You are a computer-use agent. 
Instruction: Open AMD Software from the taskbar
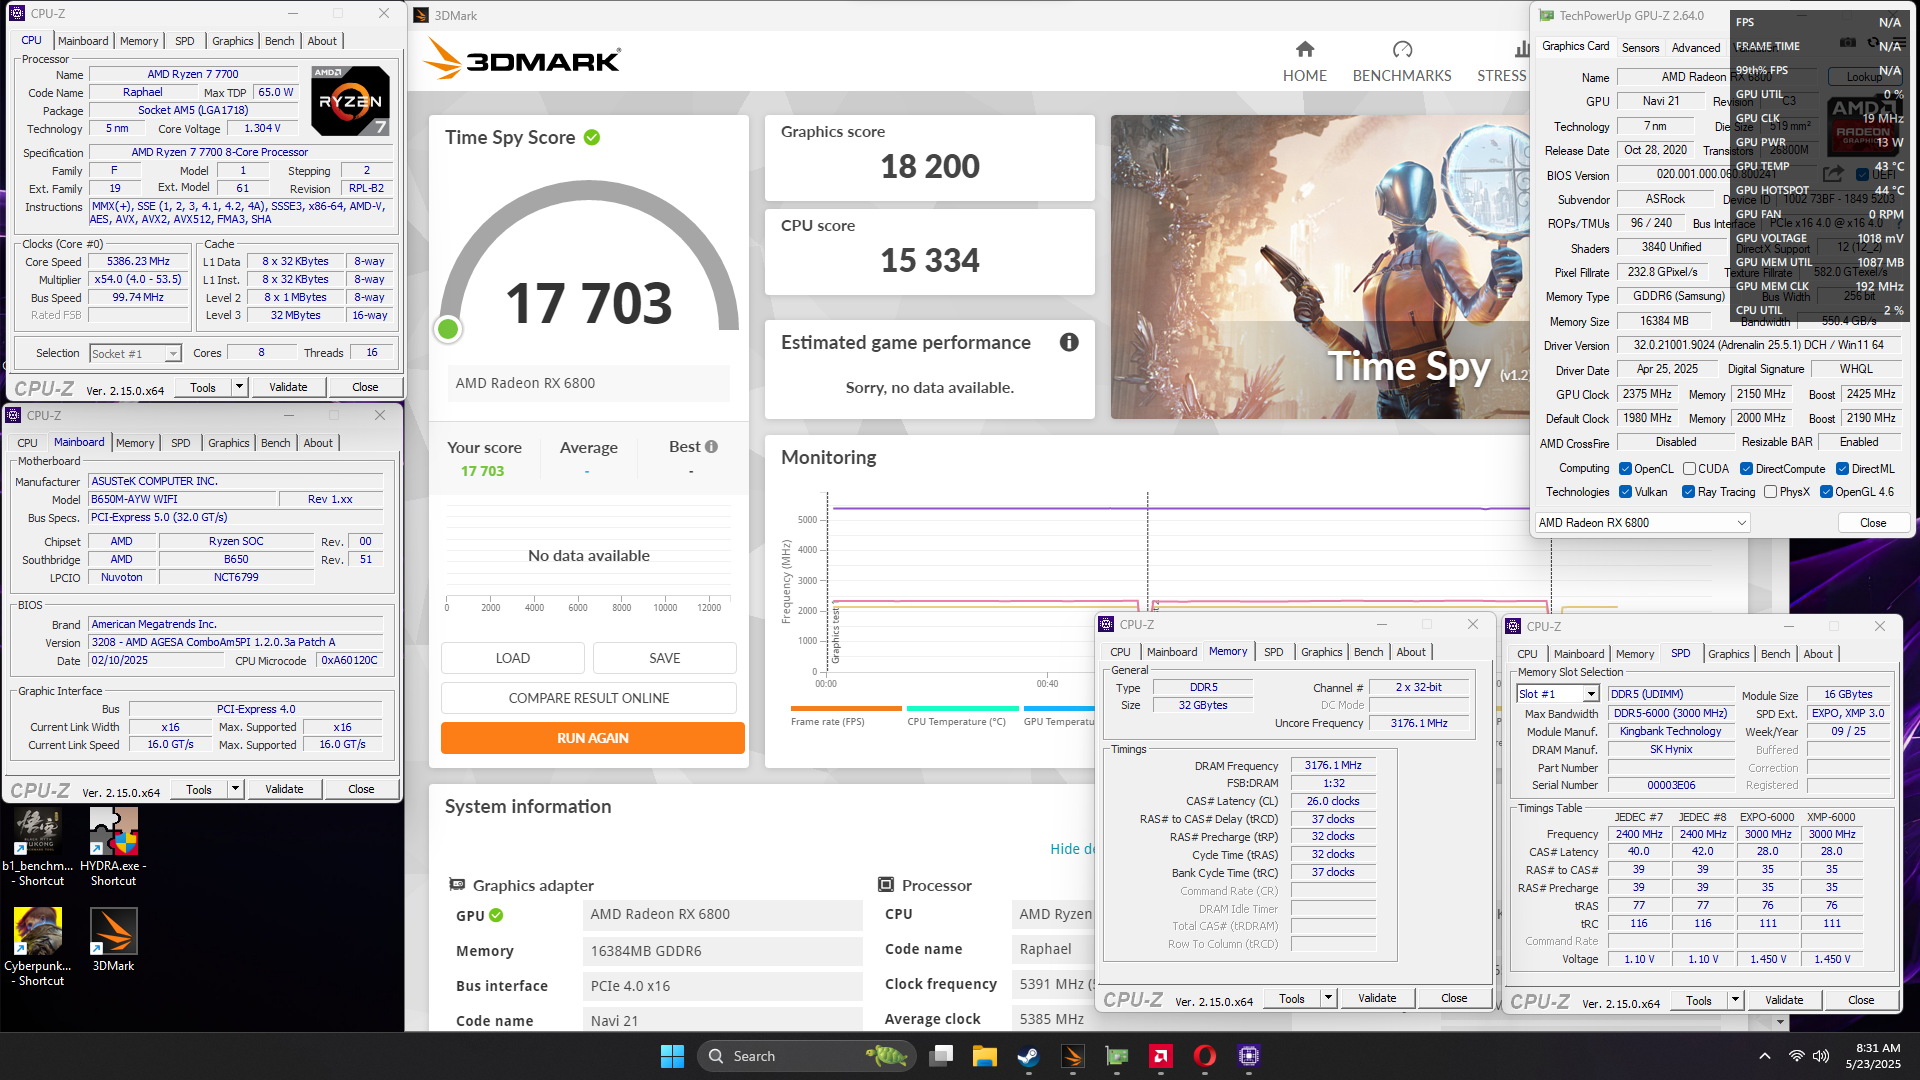pyautogui.click(x=1160, y=1056)
